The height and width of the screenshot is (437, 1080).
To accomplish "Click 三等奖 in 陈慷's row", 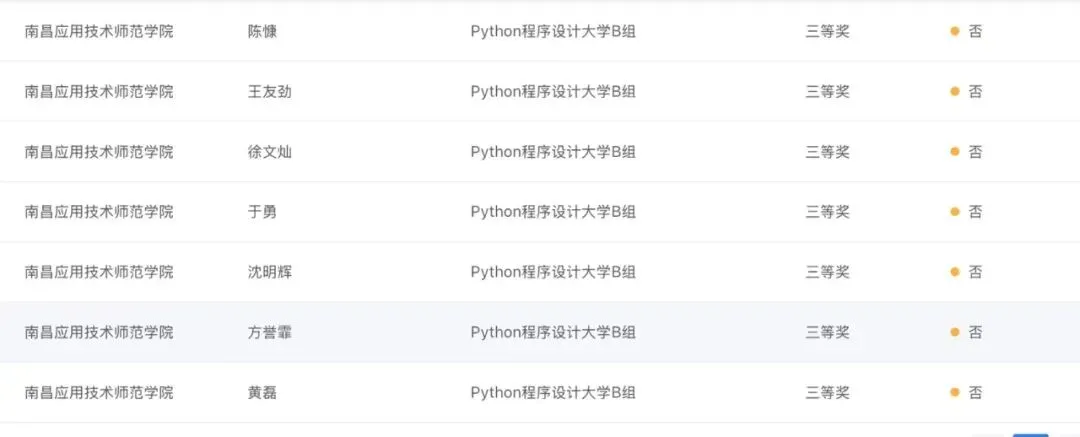I will pyautogui.click(x=827, y=32).
